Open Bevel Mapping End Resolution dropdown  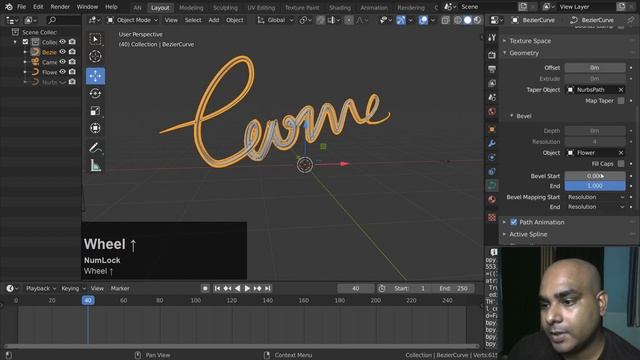[x=595, y=207]
